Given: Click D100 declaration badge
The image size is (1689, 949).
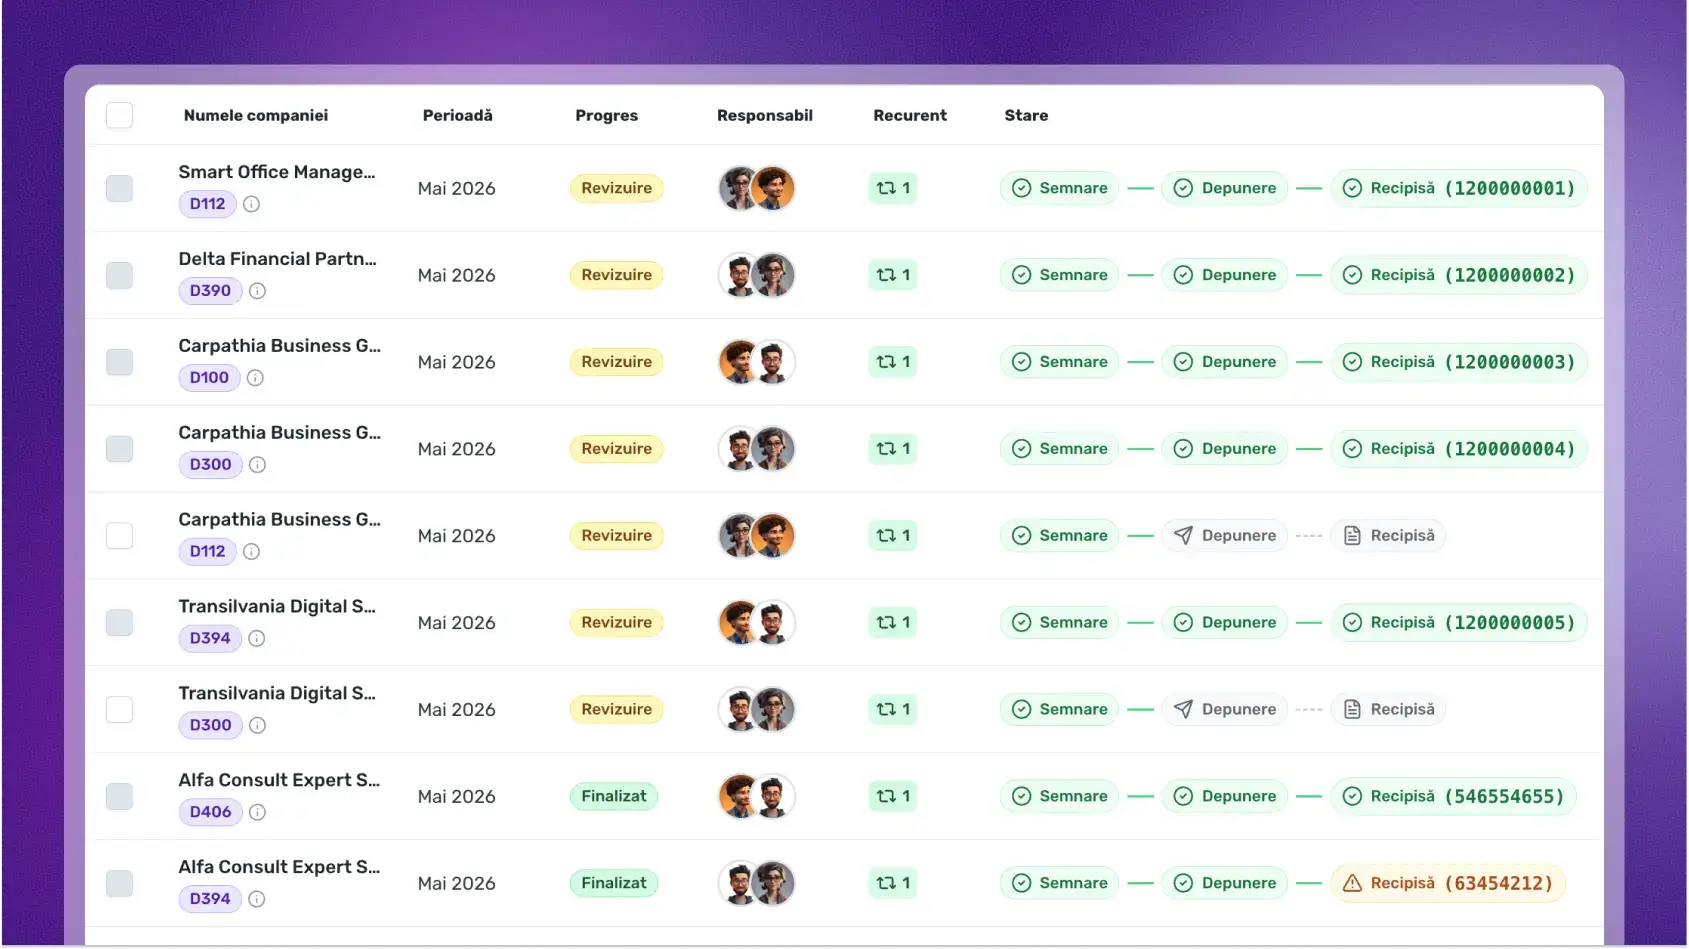Looking at the screenshot, I should (x=209, y=378).
